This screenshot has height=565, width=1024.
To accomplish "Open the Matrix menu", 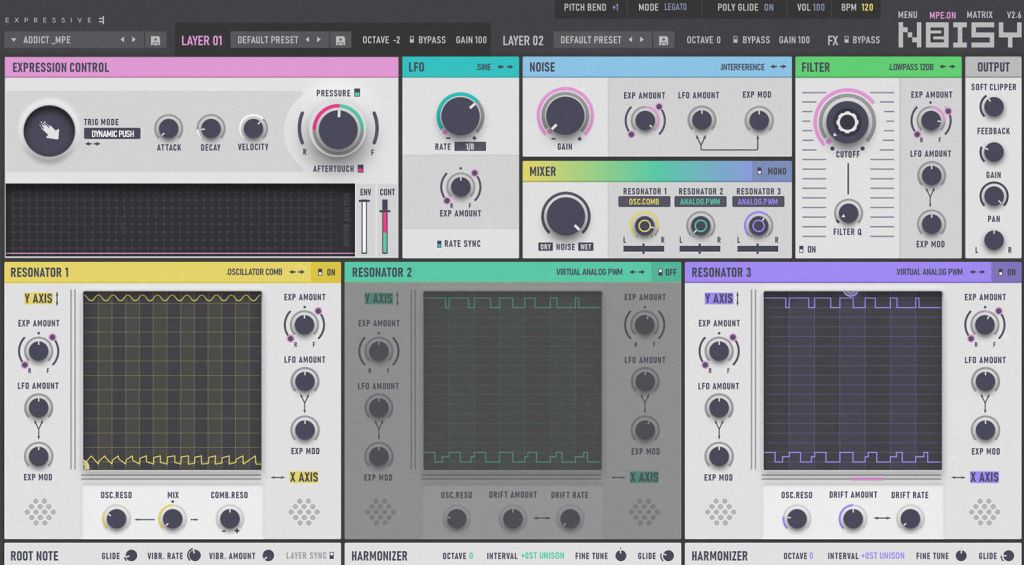I will point(980,15).
